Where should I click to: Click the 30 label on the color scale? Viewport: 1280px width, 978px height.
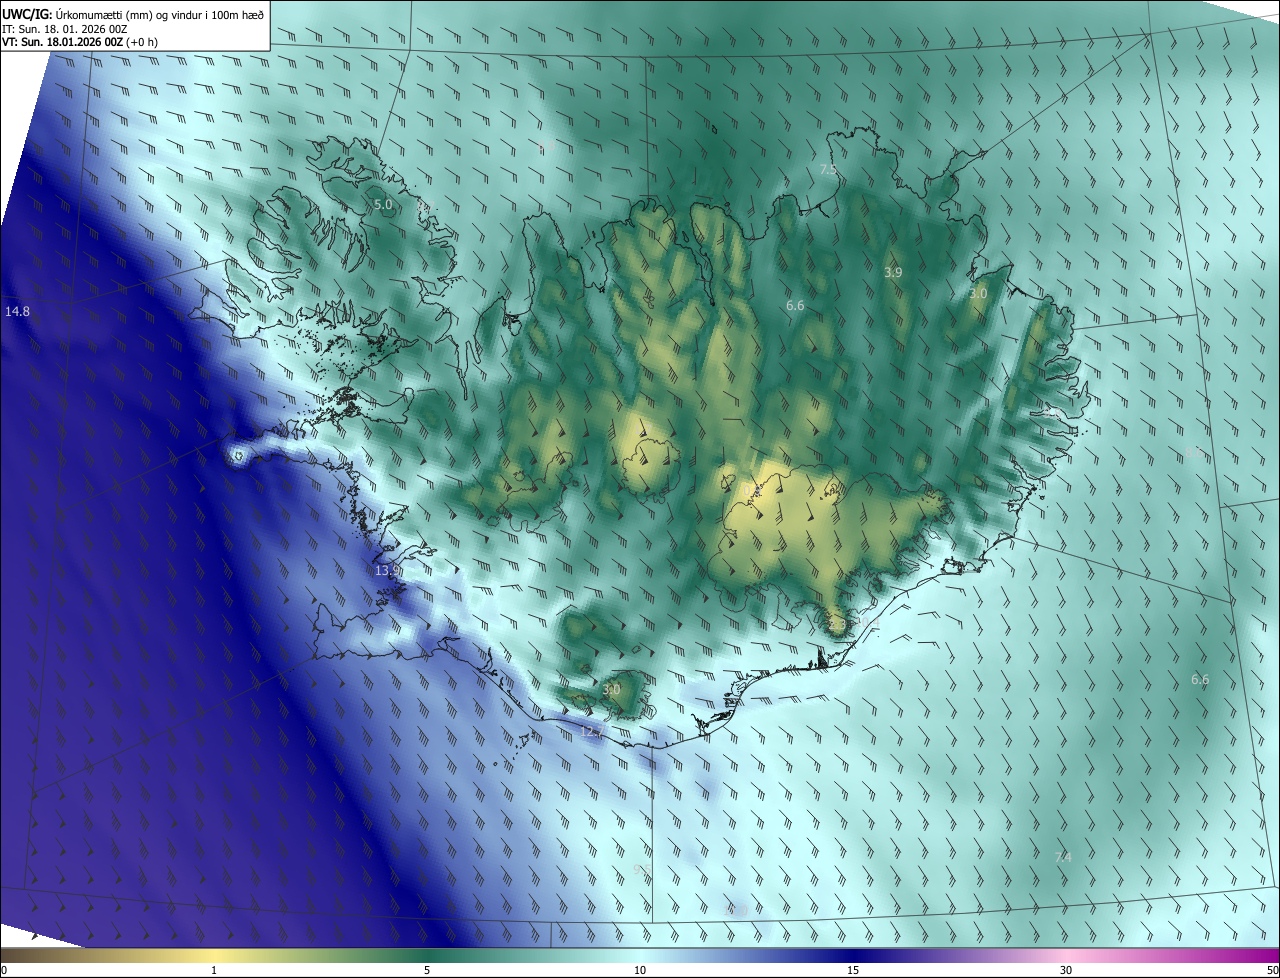[x=1066, y=971]
